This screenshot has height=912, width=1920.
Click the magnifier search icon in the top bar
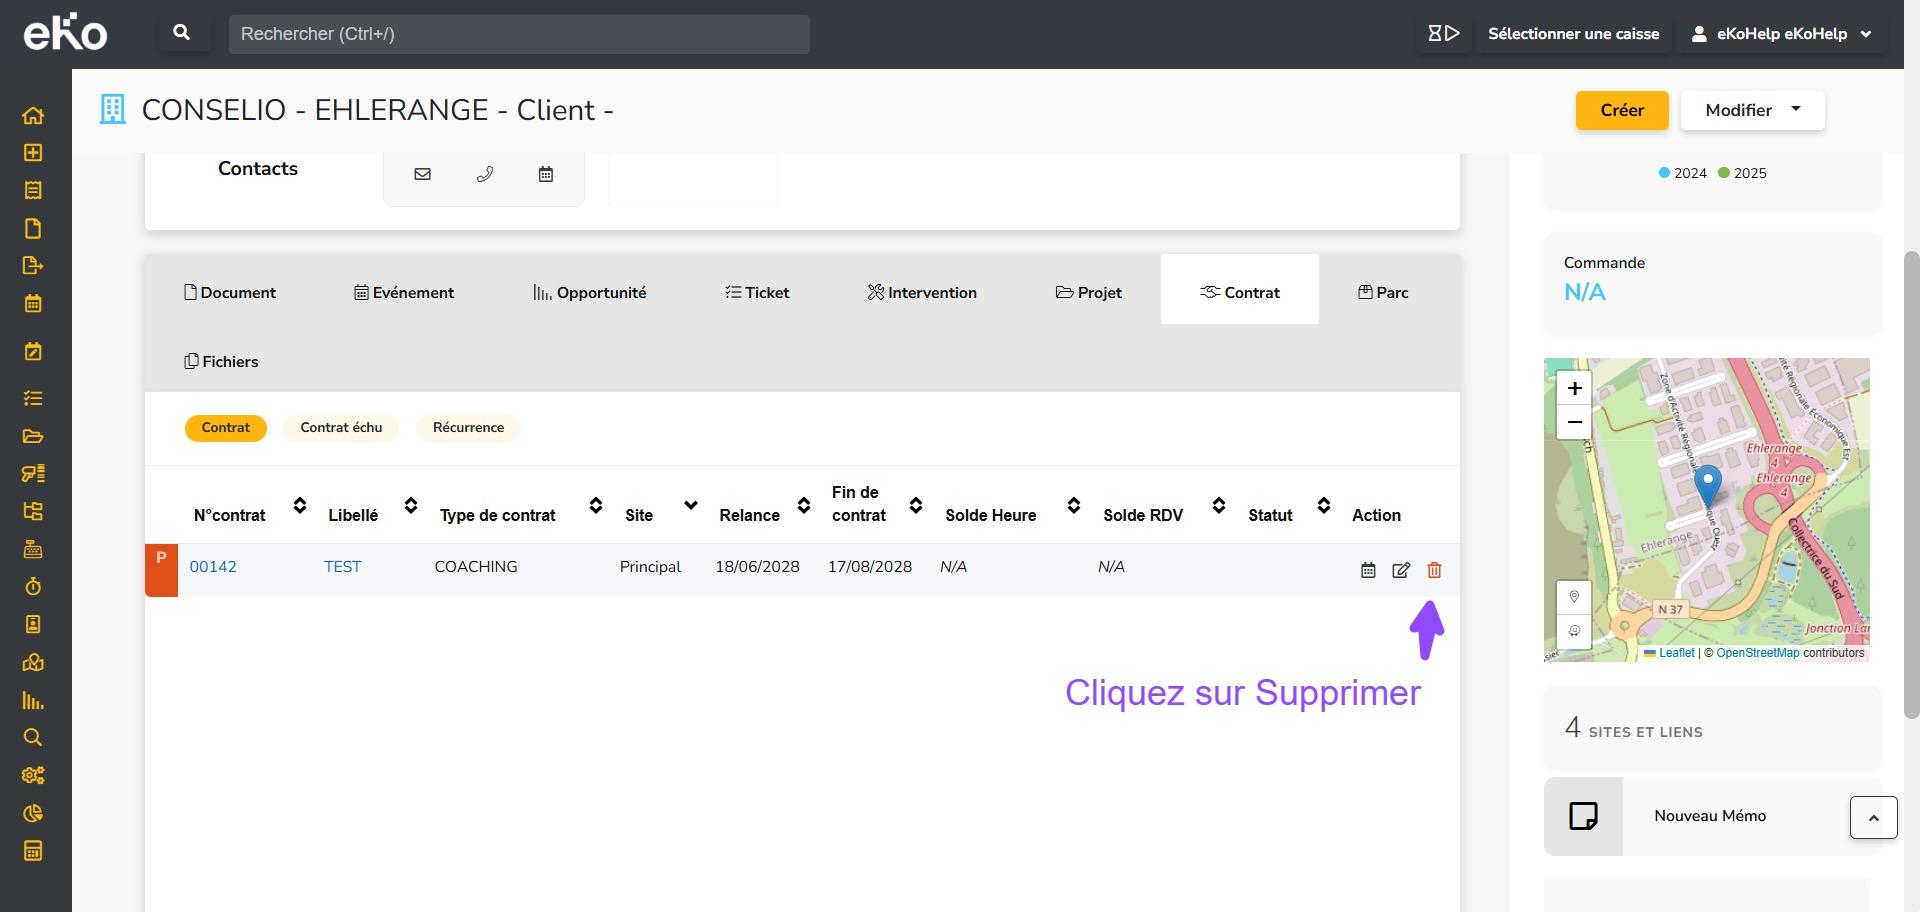pos(182,33)
